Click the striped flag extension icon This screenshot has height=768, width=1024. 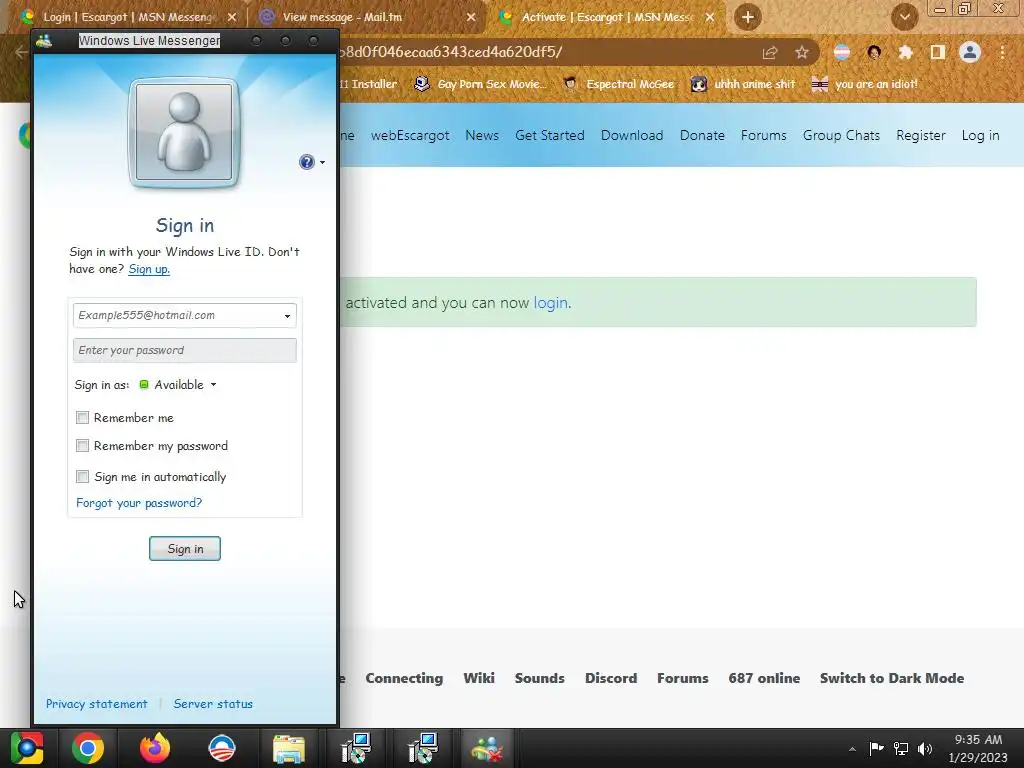pos(842,52)
